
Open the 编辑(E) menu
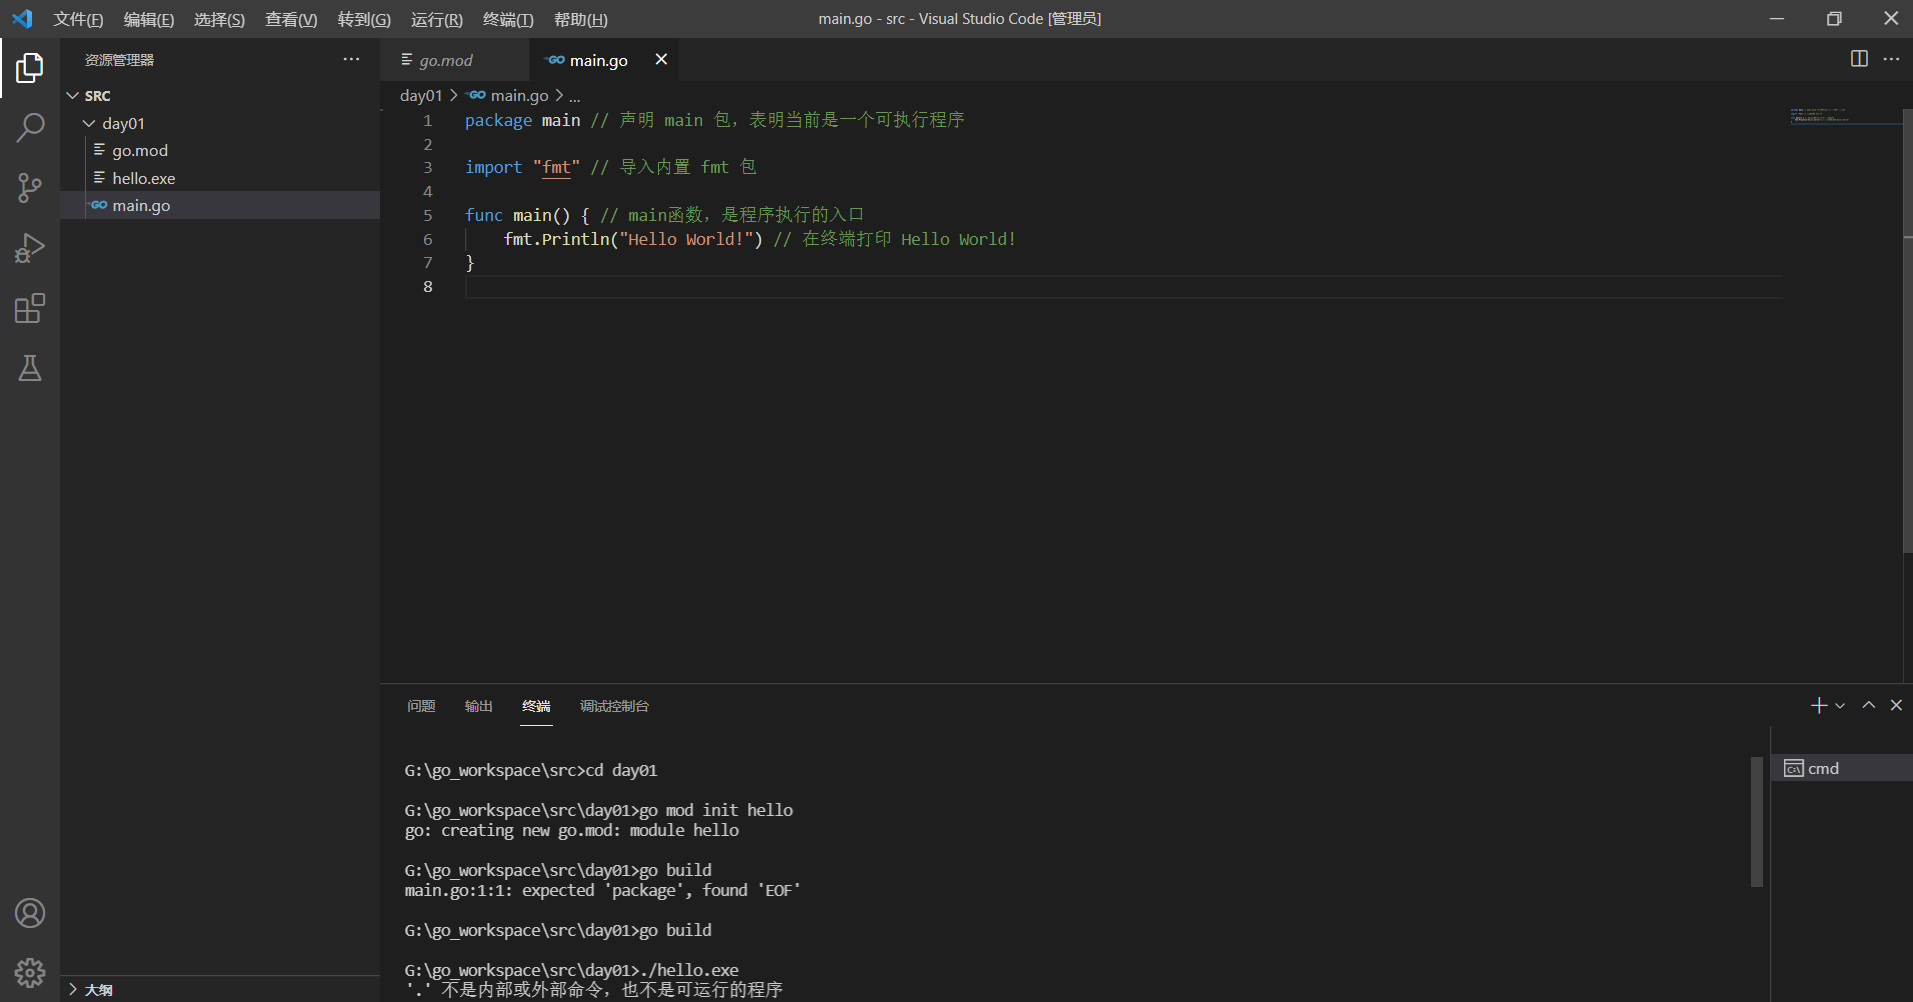149,19
